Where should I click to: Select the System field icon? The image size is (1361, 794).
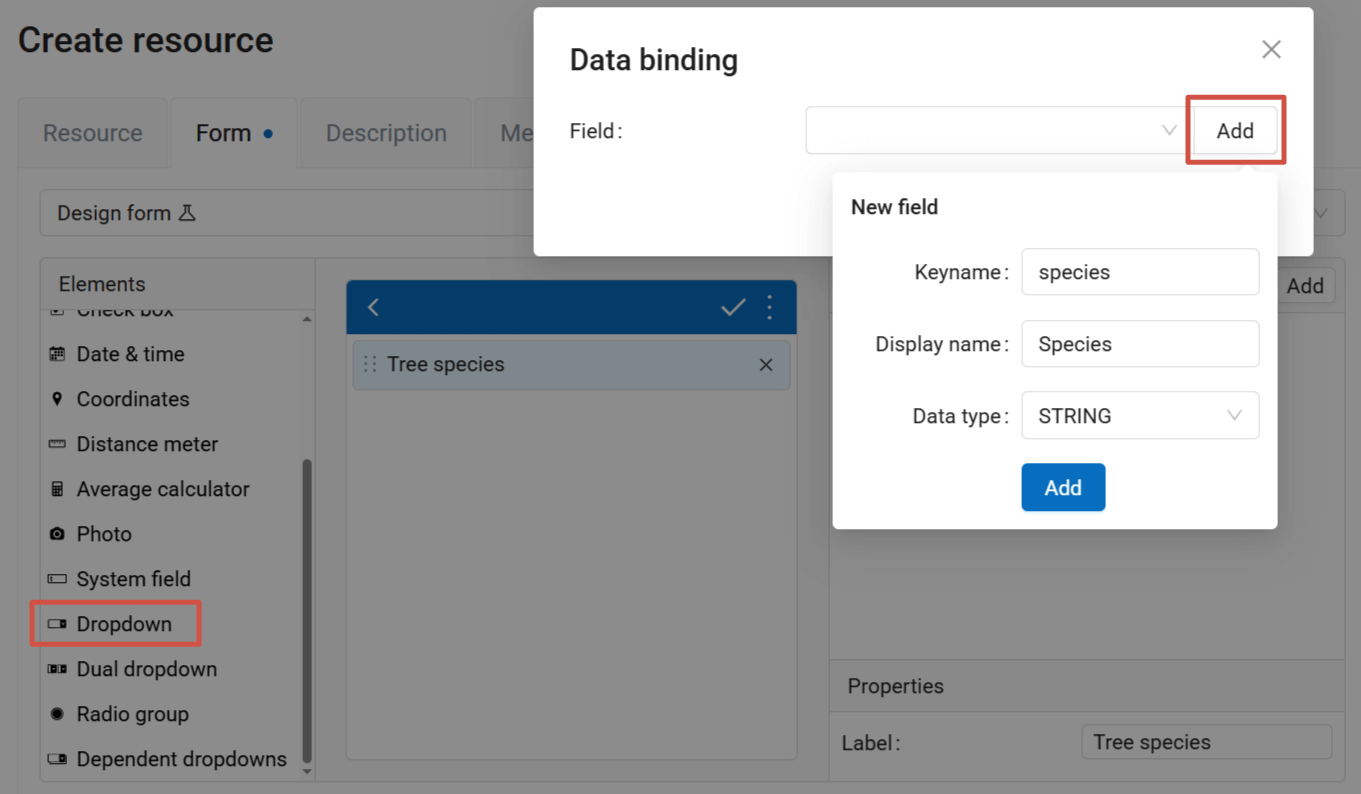[57, 579]
